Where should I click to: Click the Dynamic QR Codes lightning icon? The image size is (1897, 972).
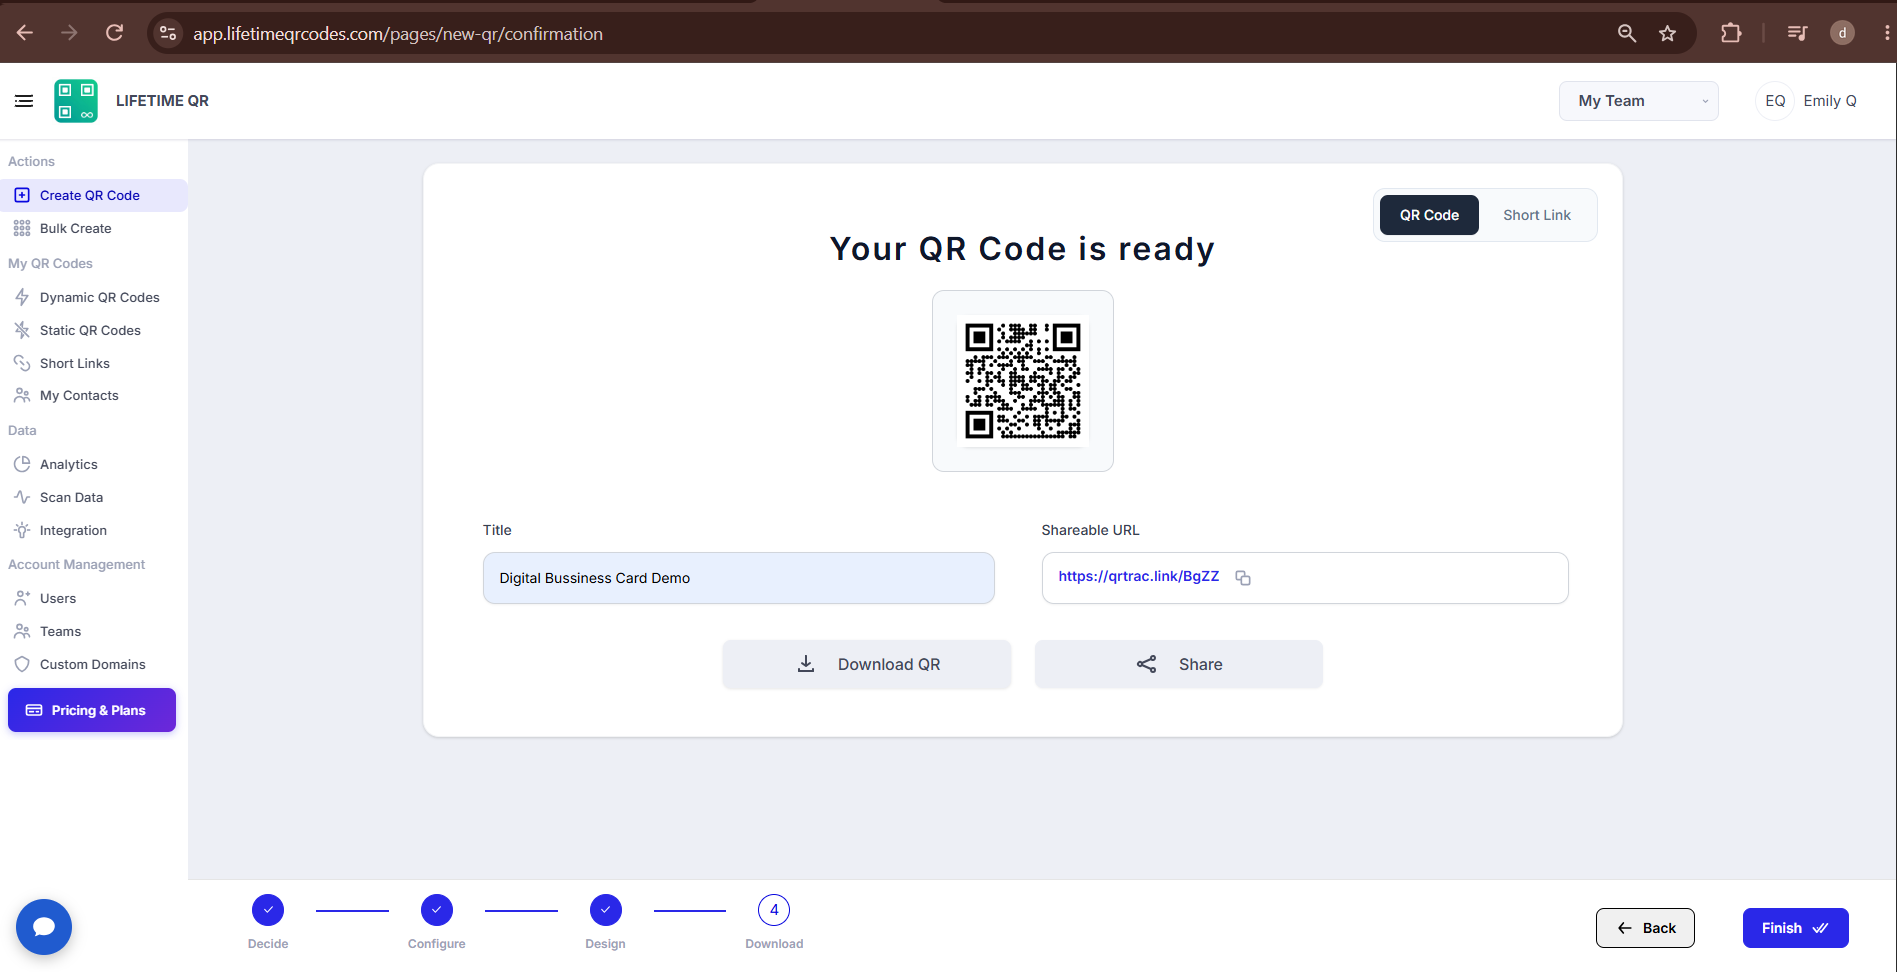[22, 297]
